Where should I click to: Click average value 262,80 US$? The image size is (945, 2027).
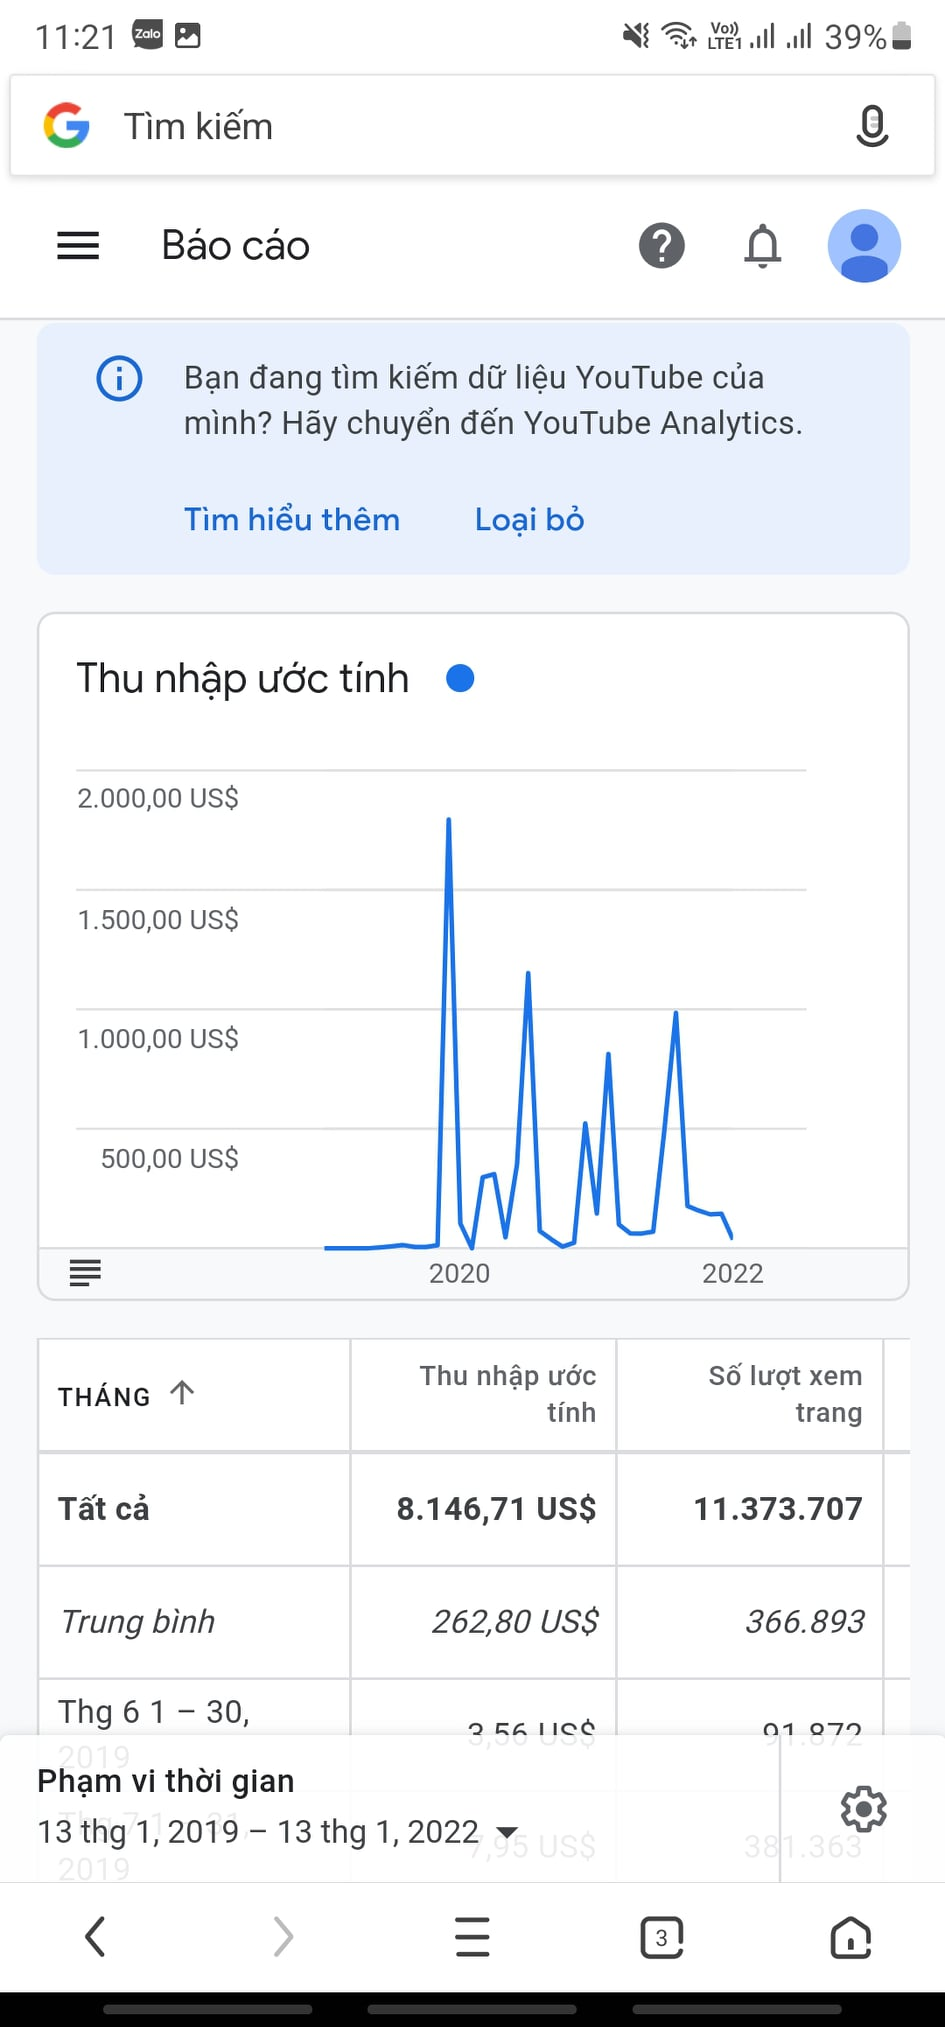(x=515, y=1622)
